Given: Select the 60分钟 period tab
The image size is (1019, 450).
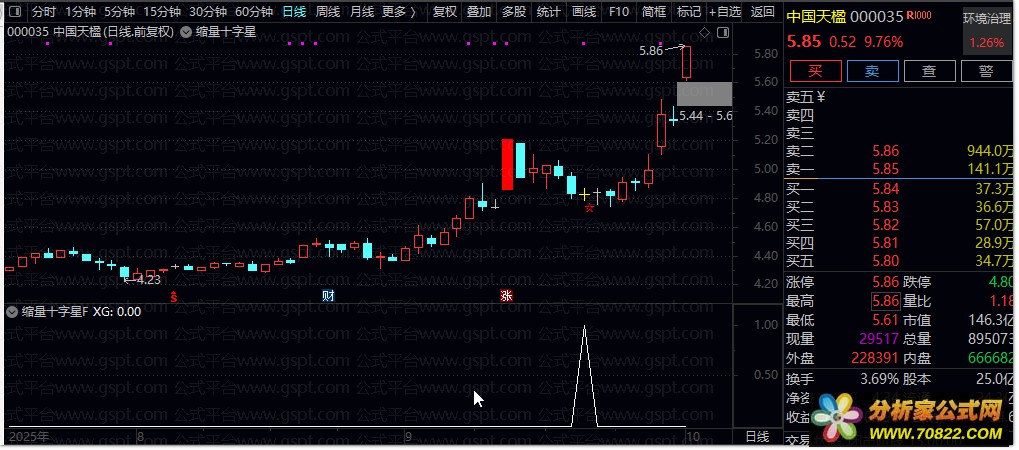Looking at the screenshot, I should pyautogui.click(x=253, y=11).
